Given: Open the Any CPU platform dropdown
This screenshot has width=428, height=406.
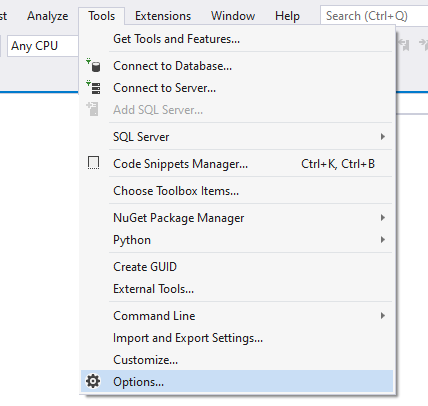Looking at the screenshot, I should click(43, 46).
